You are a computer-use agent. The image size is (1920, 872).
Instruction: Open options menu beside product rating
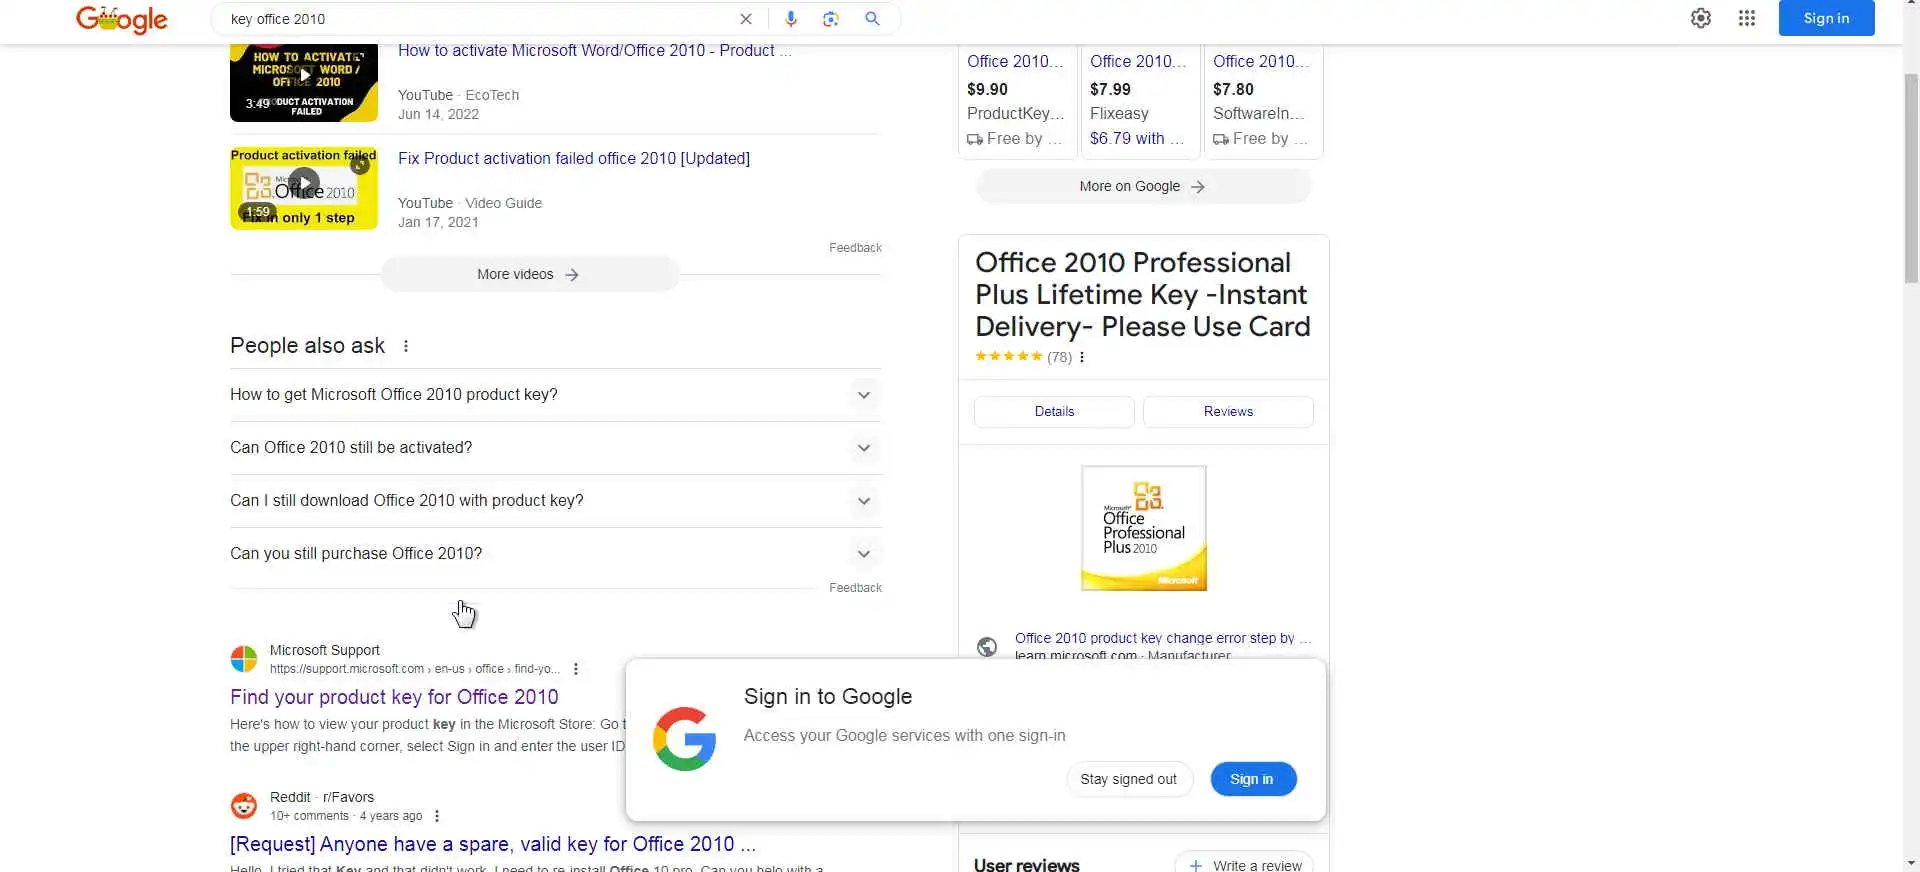(x=1082, y=357)
